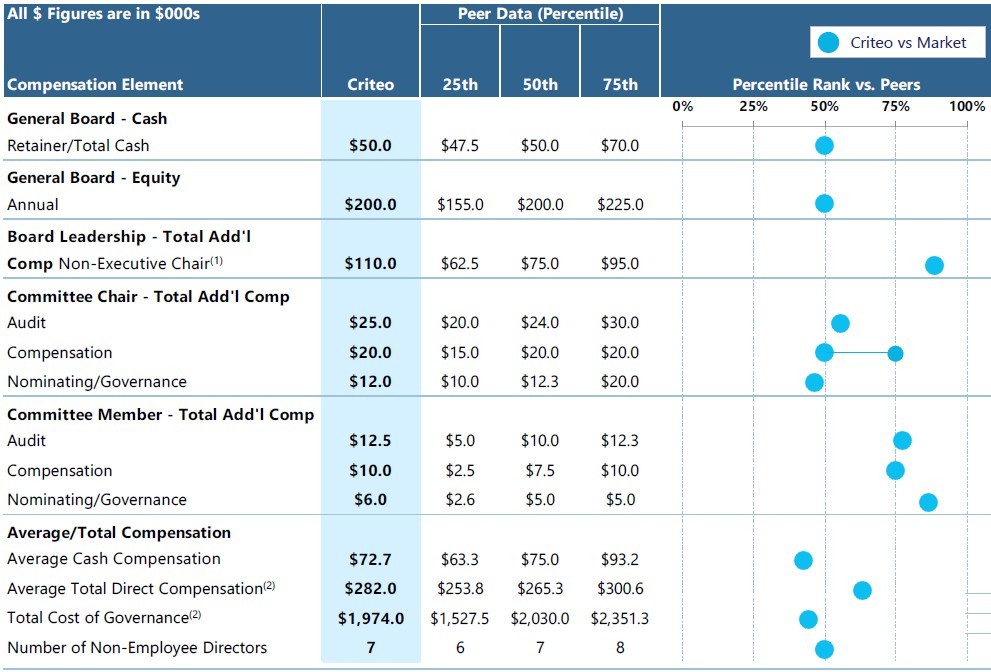Click the "75th" percentile column header
This screenshot has height=672, width=991.
coord(620,85)
